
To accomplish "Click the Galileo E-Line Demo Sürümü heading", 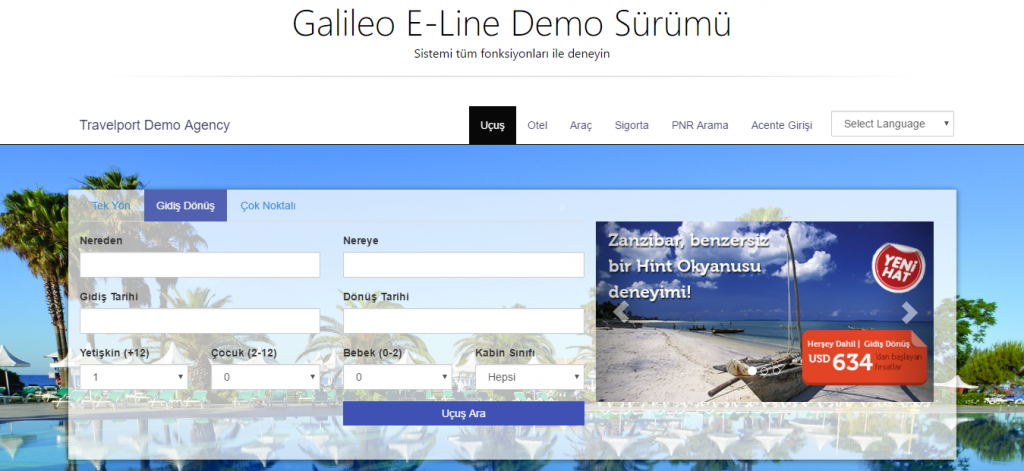I will coord(511,24).
